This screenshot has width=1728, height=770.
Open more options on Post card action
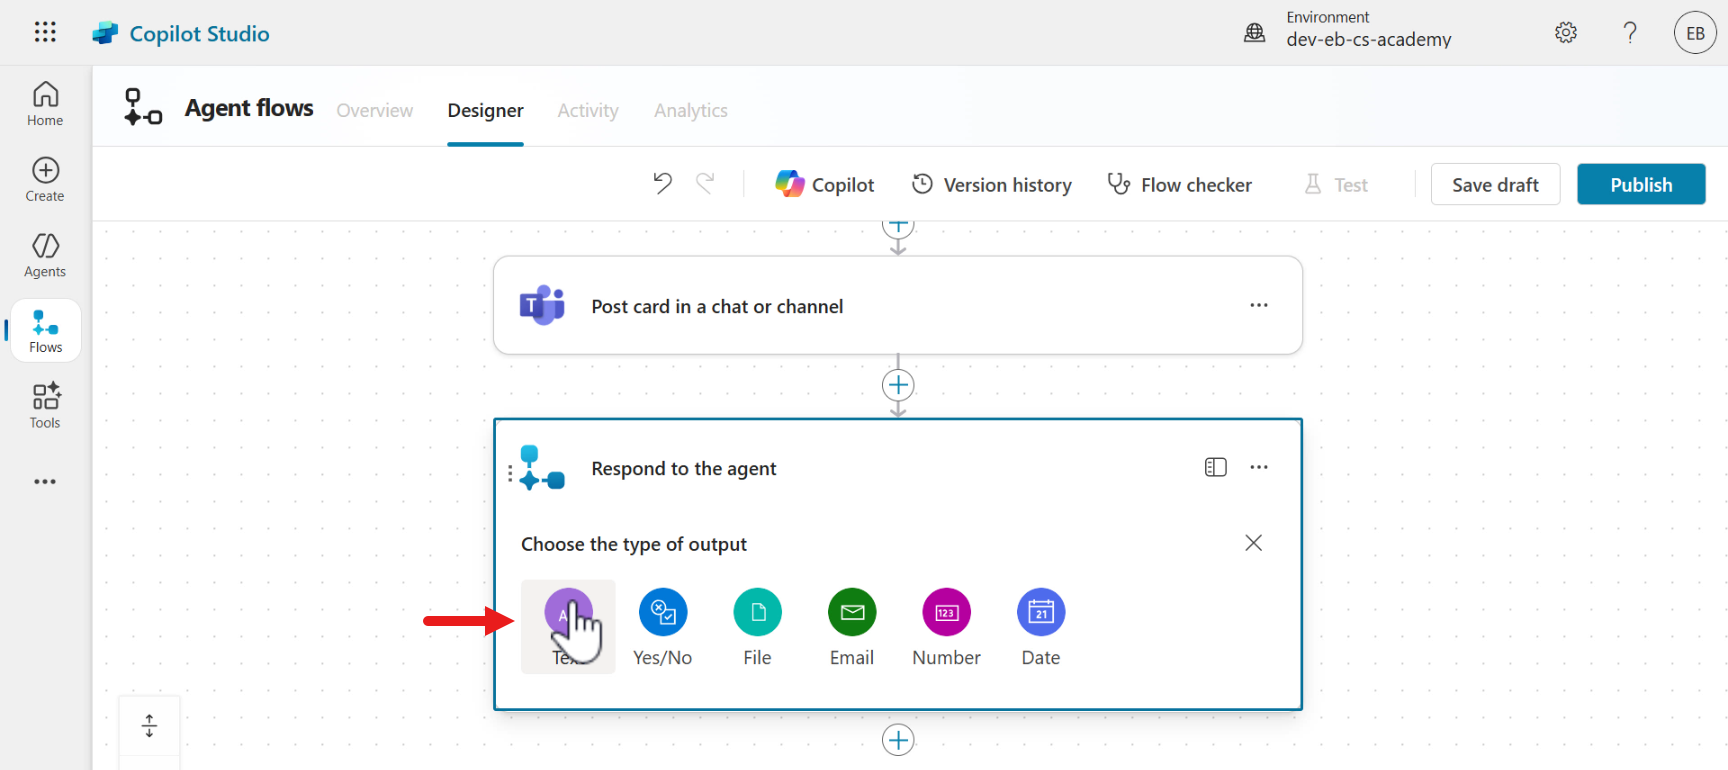pos(1259,305)
